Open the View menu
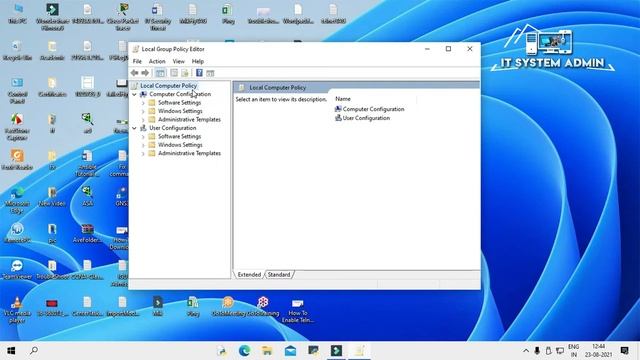 (178, 61)
